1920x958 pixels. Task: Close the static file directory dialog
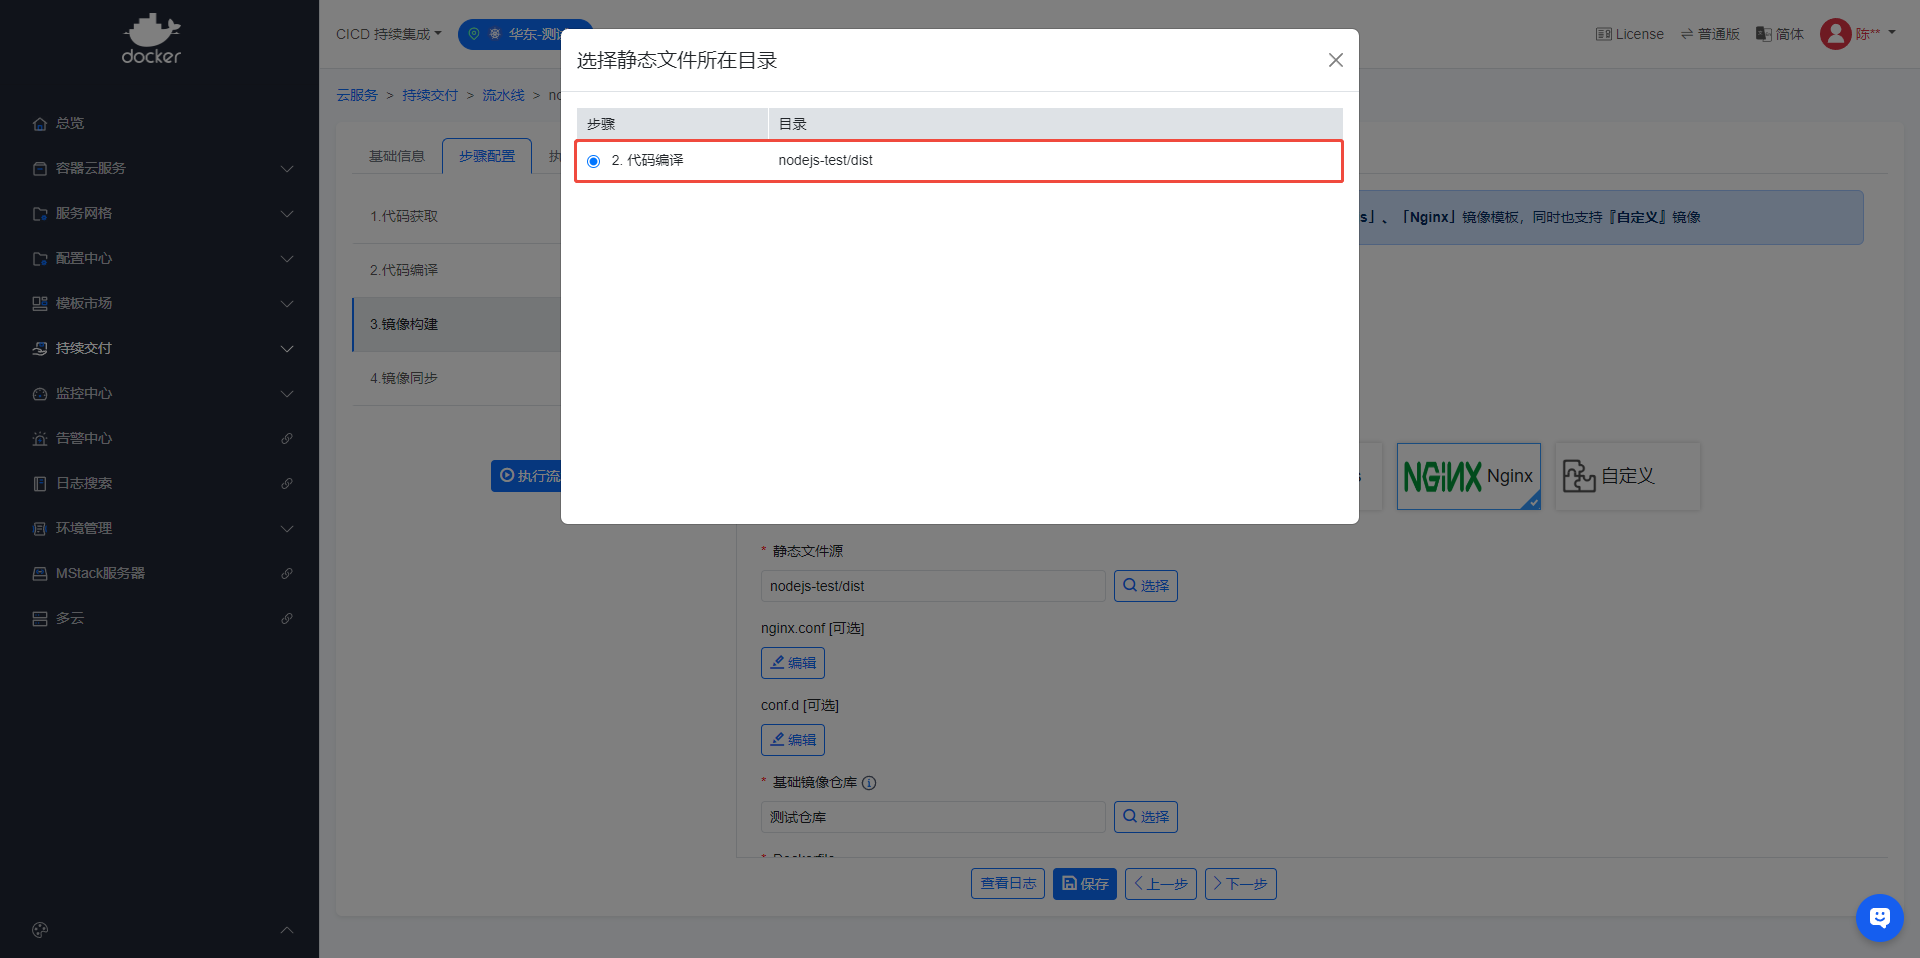click(1335, 60)
